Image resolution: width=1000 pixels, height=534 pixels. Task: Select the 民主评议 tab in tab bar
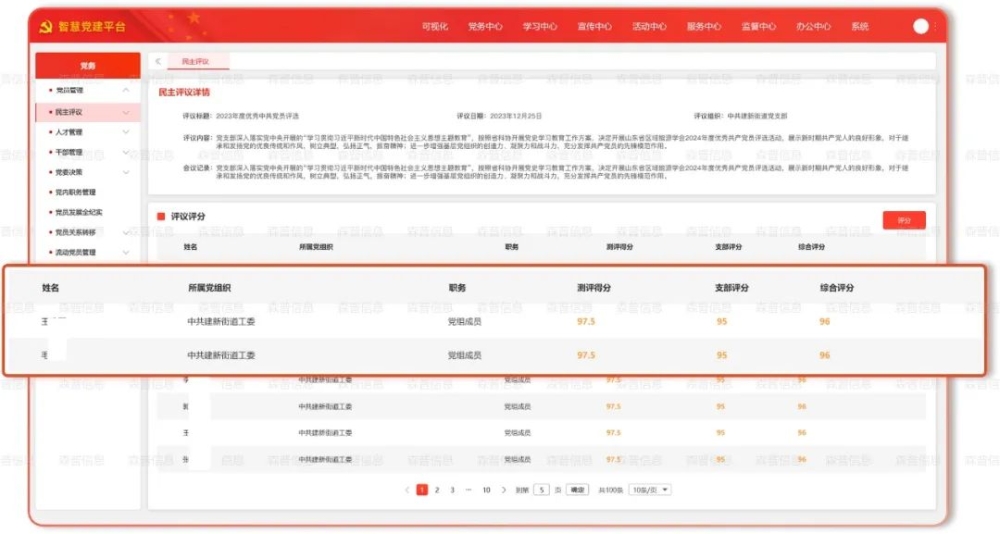[196, 62]
